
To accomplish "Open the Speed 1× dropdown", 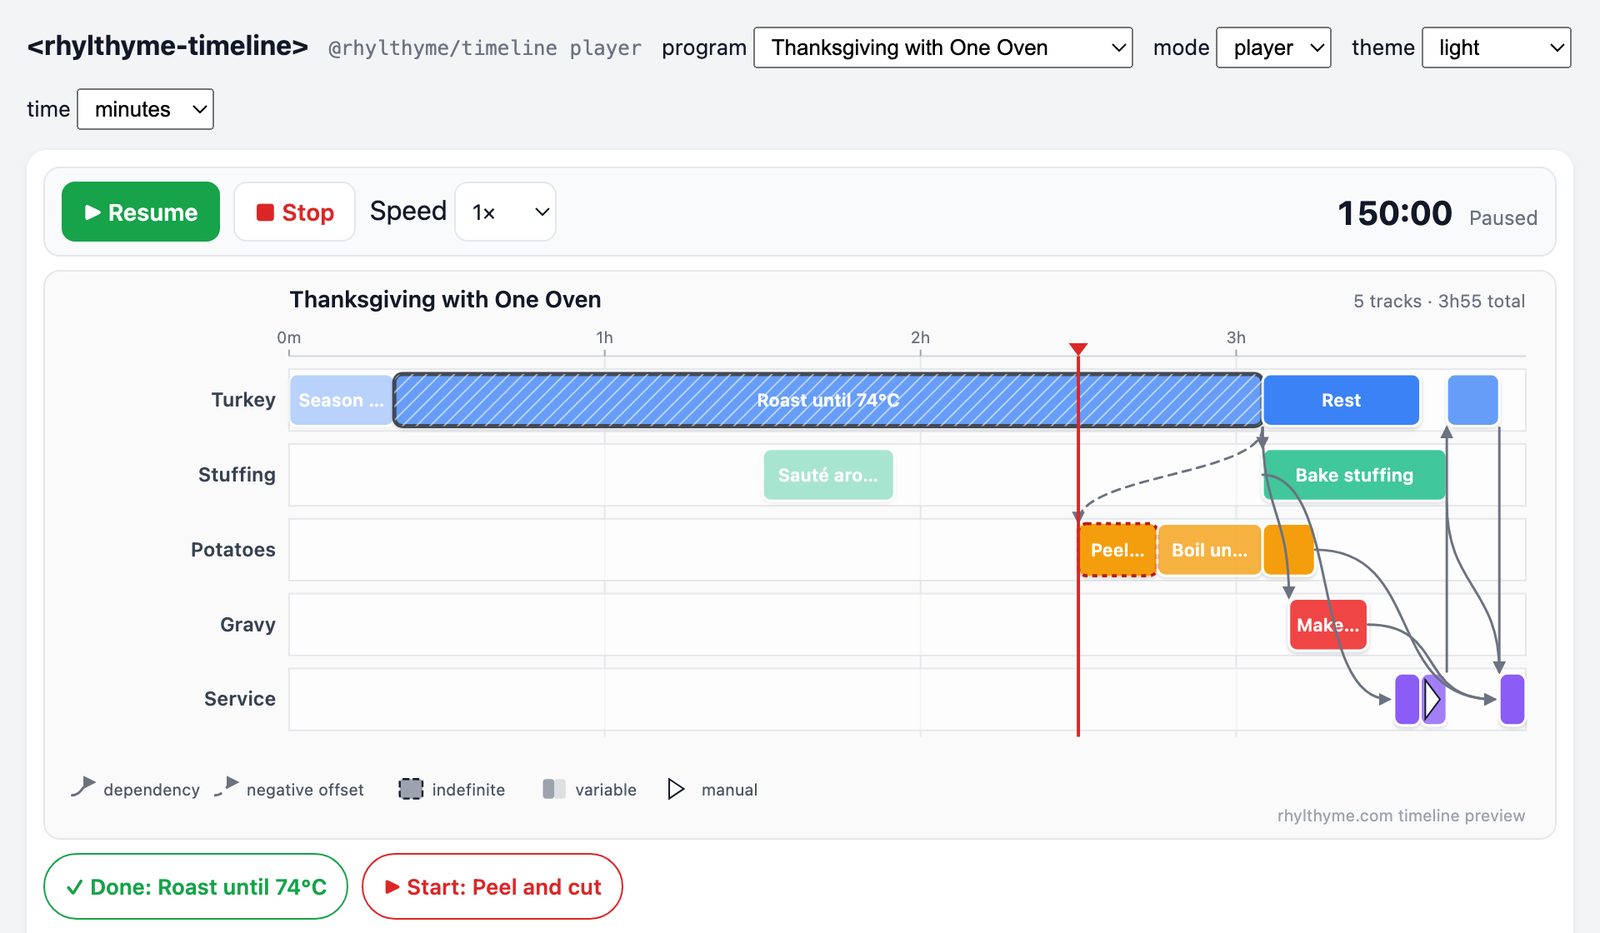I will coord(505,212).
